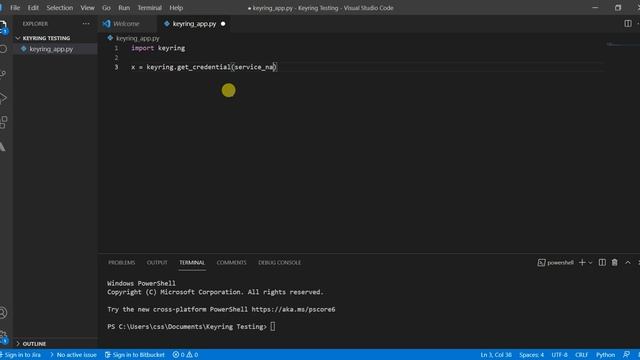The height and width of the screenshot is (360, 640).
Task: Click Sign in to Jira
Action: pos(21,355)
